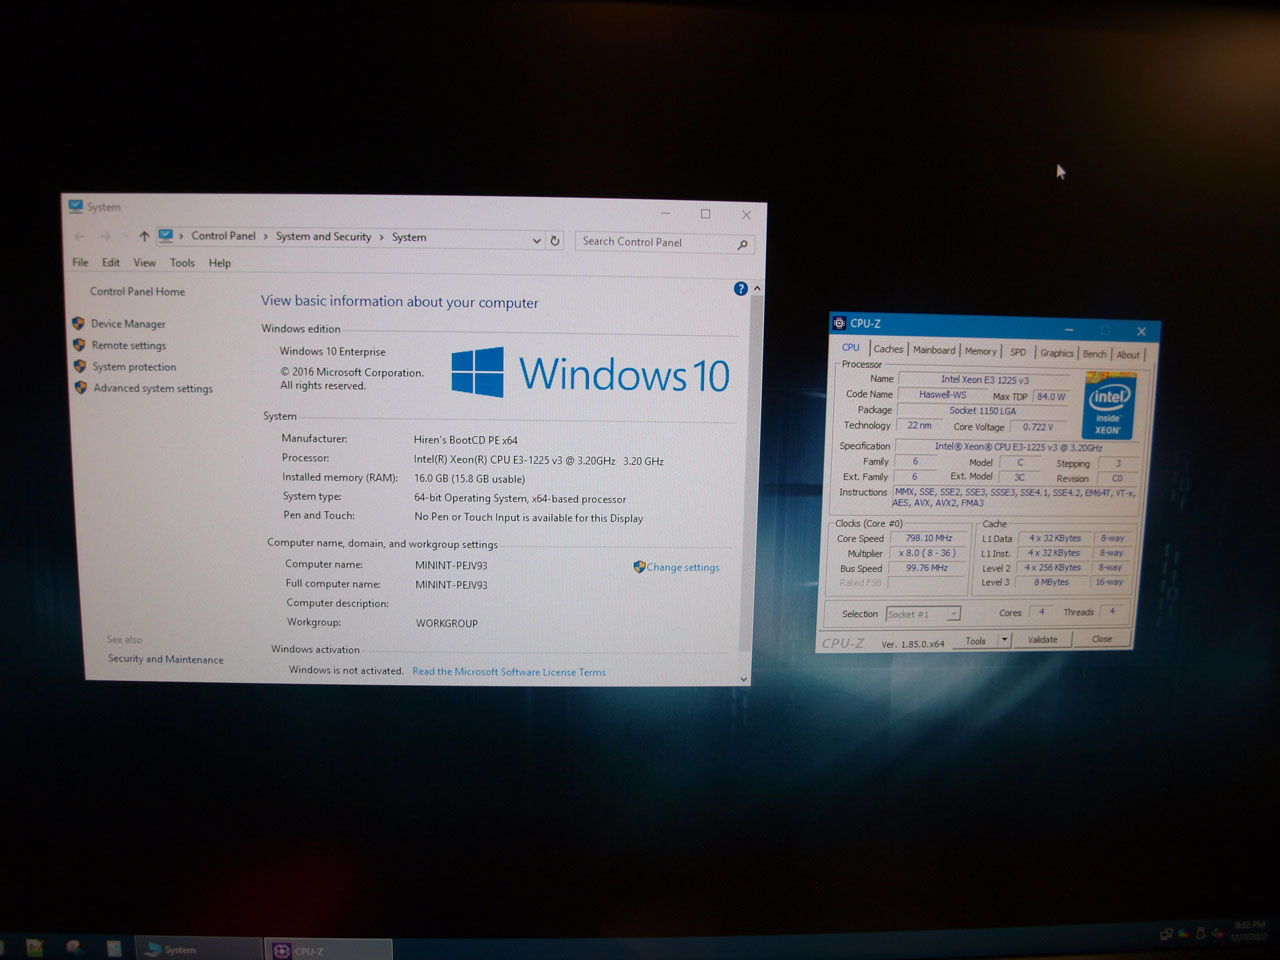This screenshot has height=960, width=1280.
Task: Open the dropdown arrow beside the Tools button
Action: point(1005,640)
